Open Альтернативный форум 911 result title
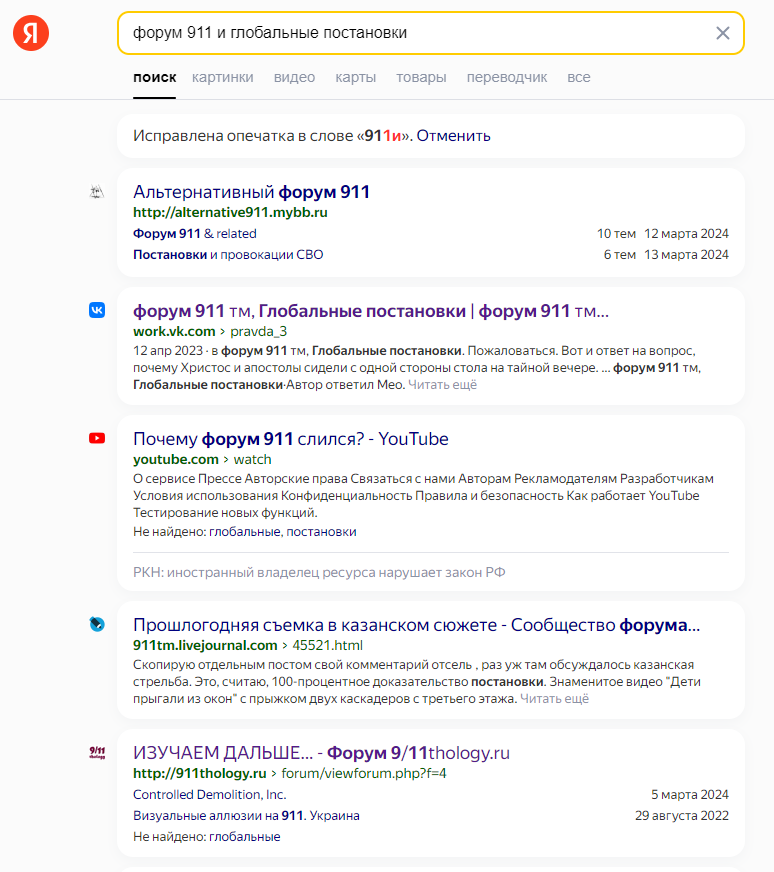Viewport: 774px width, 872px height. 251,192
